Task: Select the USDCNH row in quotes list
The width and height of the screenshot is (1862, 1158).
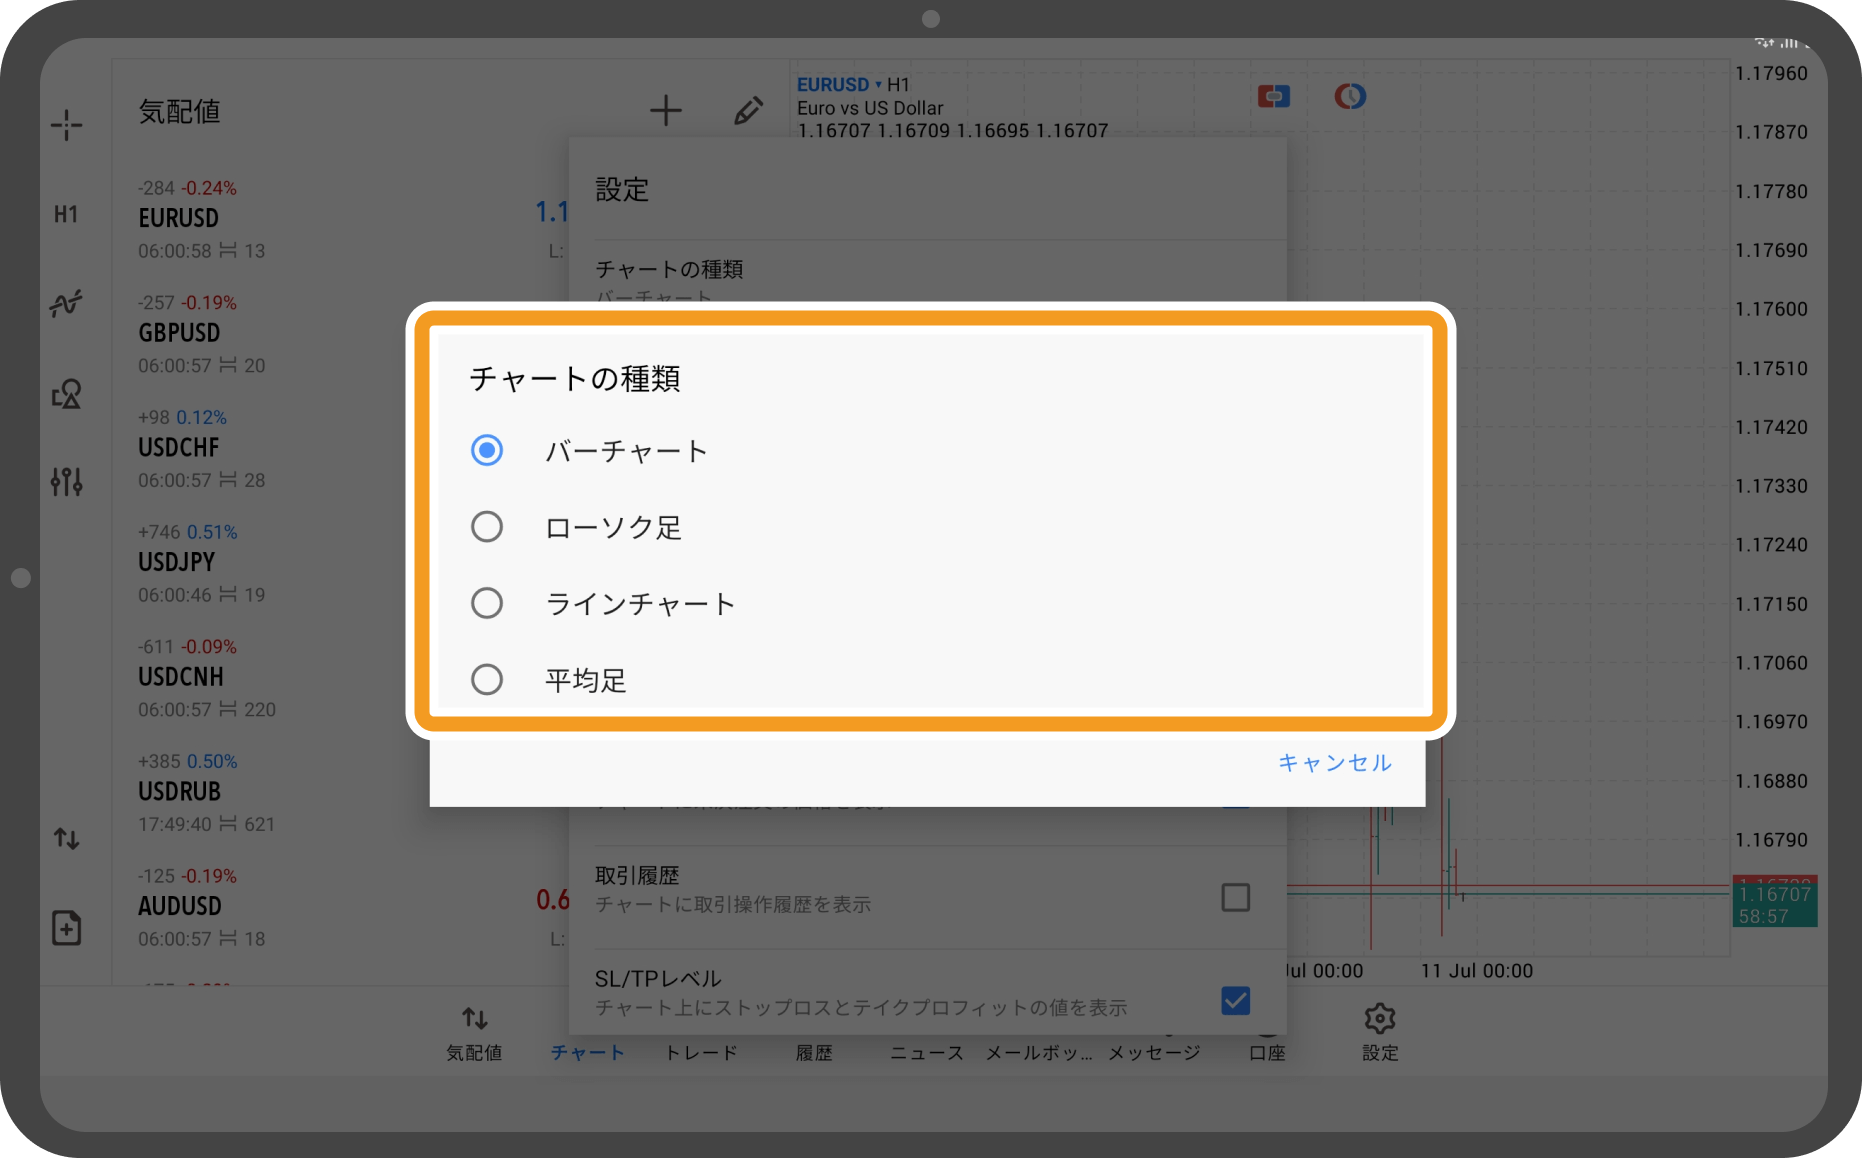Action: pos(340,678)
